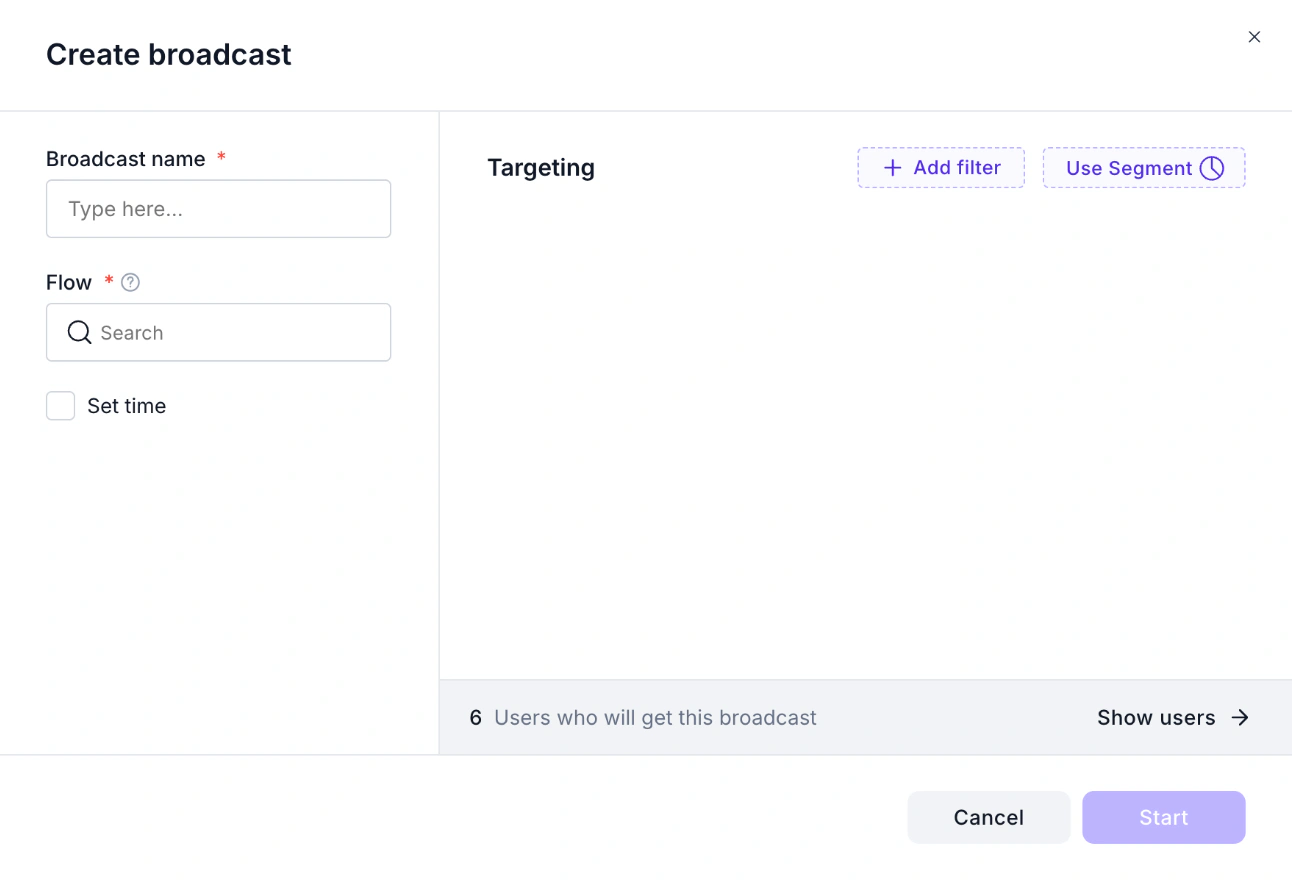The height and width of the screenshot is (884, 1292).
Task: Open the Flow search box
Action: pos(218,332)
